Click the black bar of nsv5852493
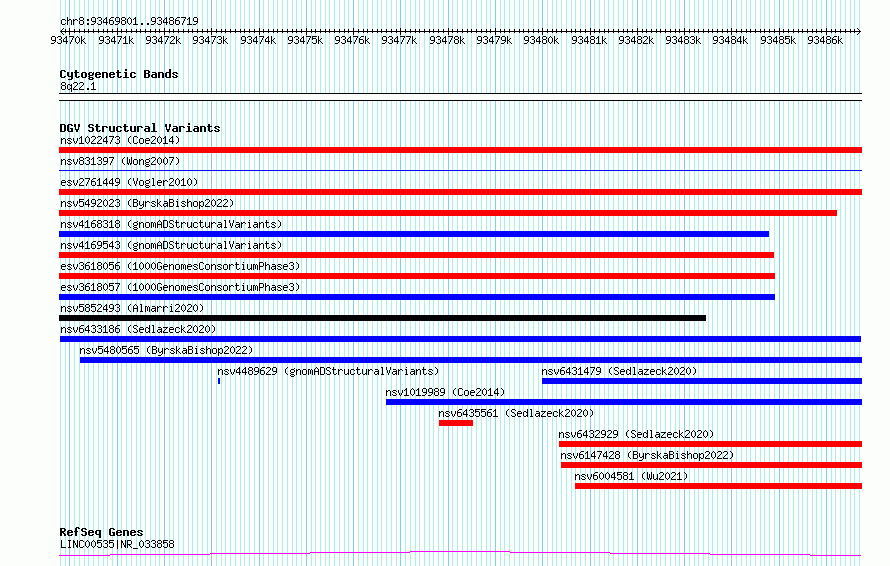 coord(383,318)
